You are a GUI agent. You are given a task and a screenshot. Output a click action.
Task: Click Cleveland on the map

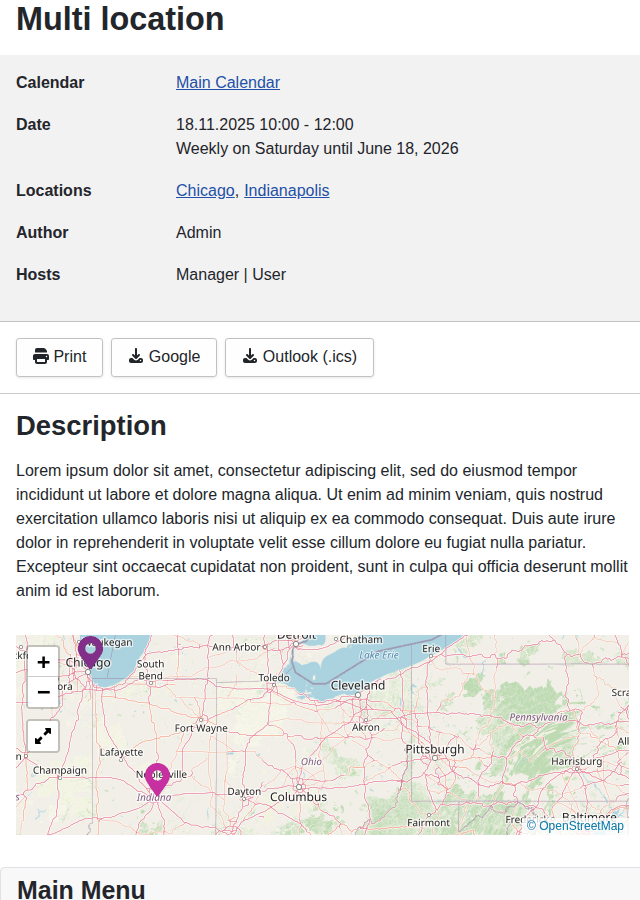357,686
